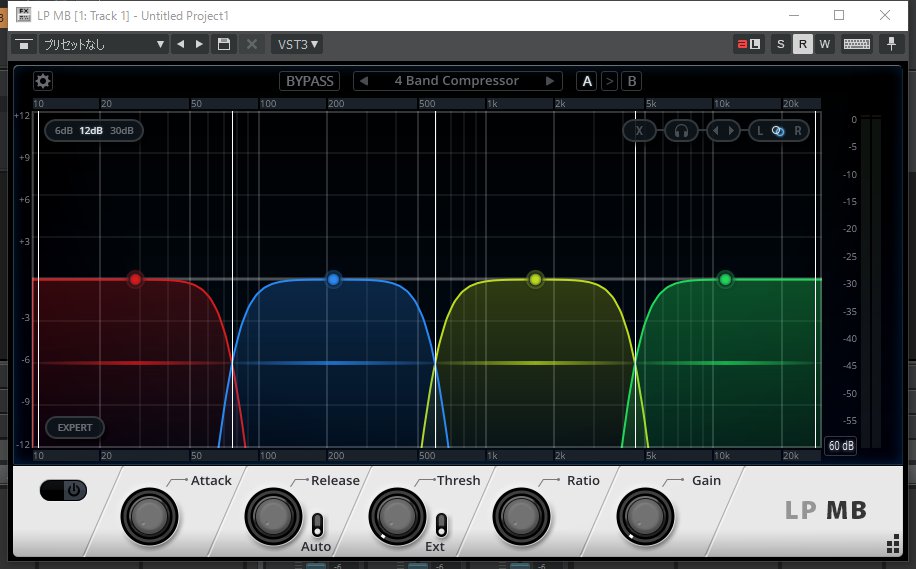Open EXPERT mode

tap(75, 427)
